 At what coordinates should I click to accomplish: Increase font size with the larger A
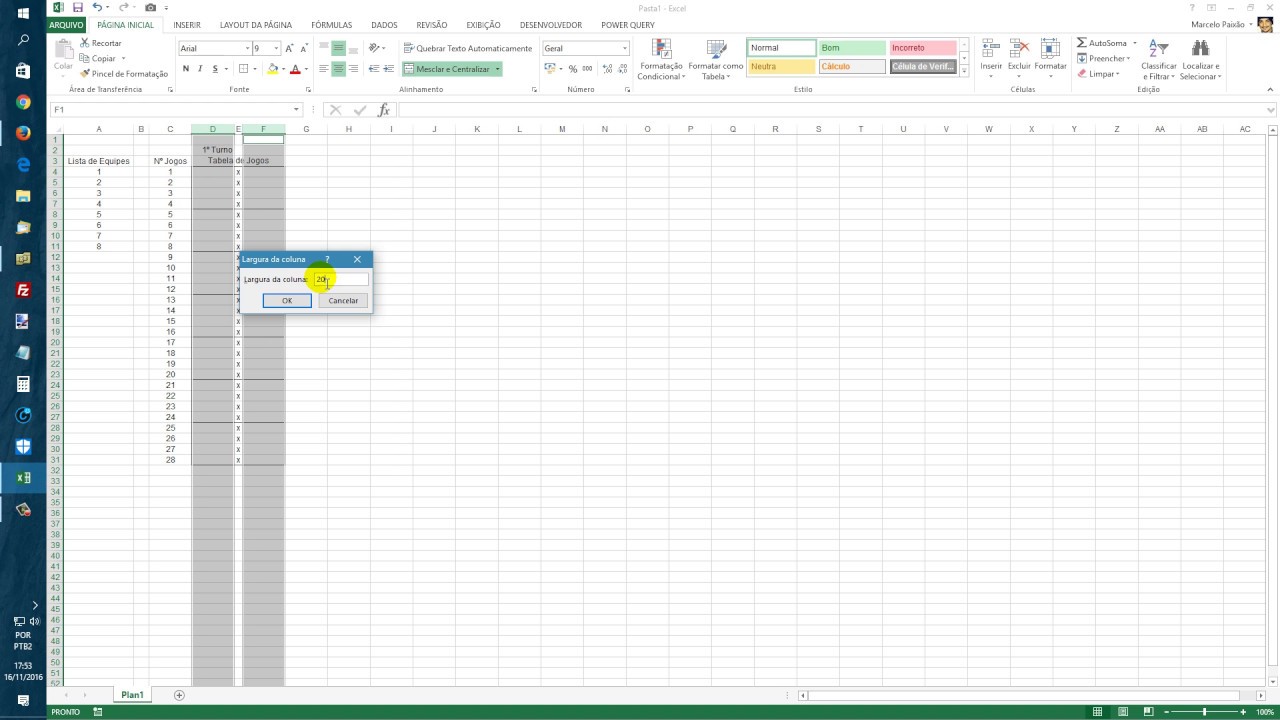click(290, 48)
